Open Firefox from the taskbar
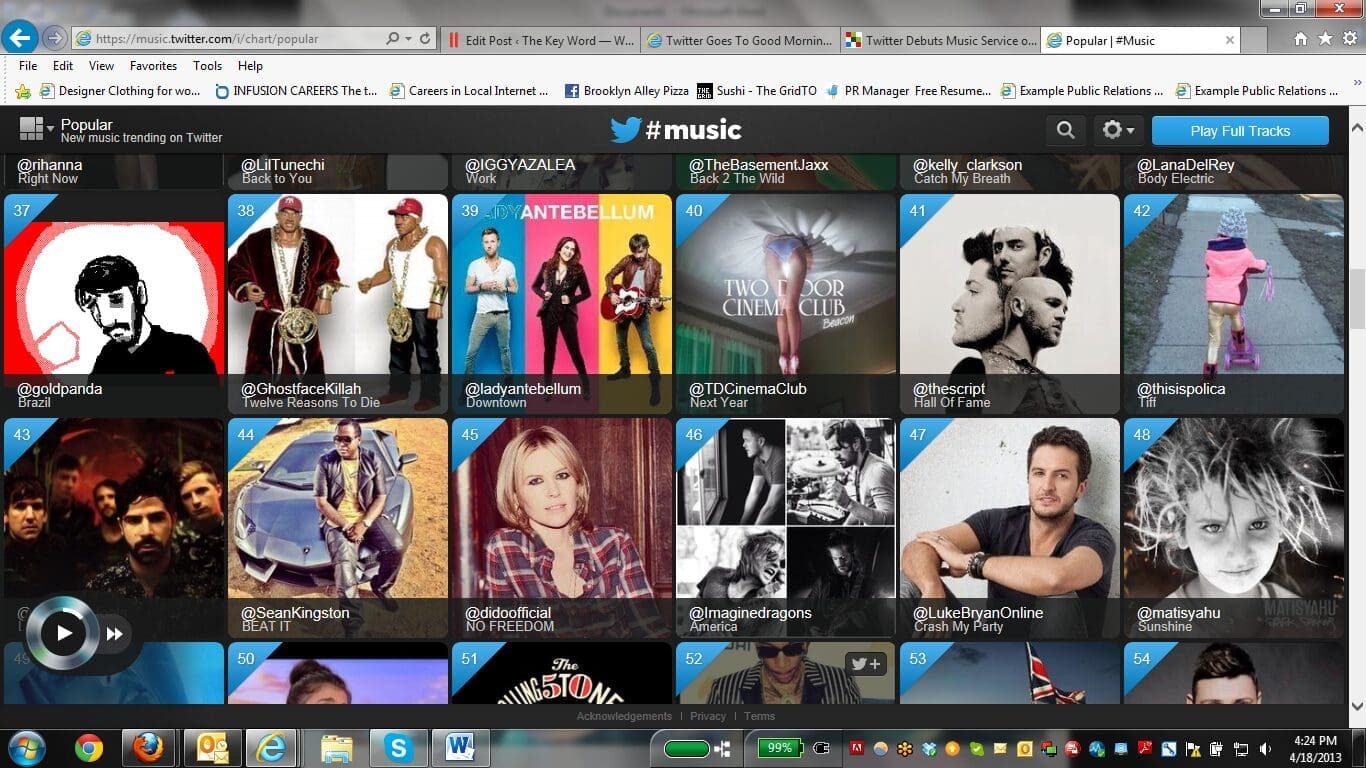1366x768 pixels. pyautogui.click(x=149, y=748)
